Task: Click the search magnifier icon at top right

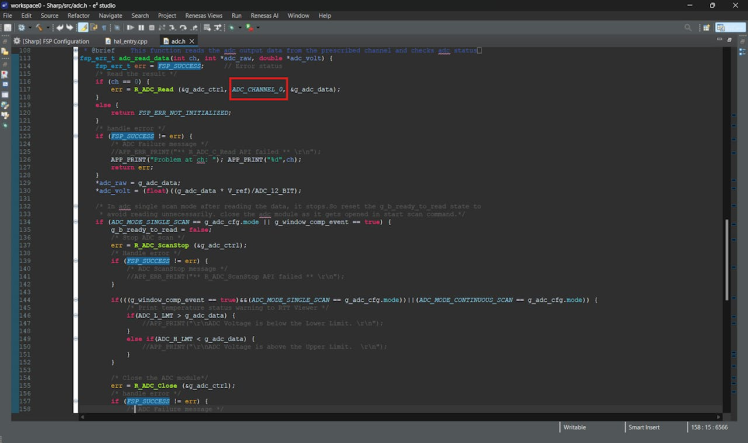Action: 688,28
